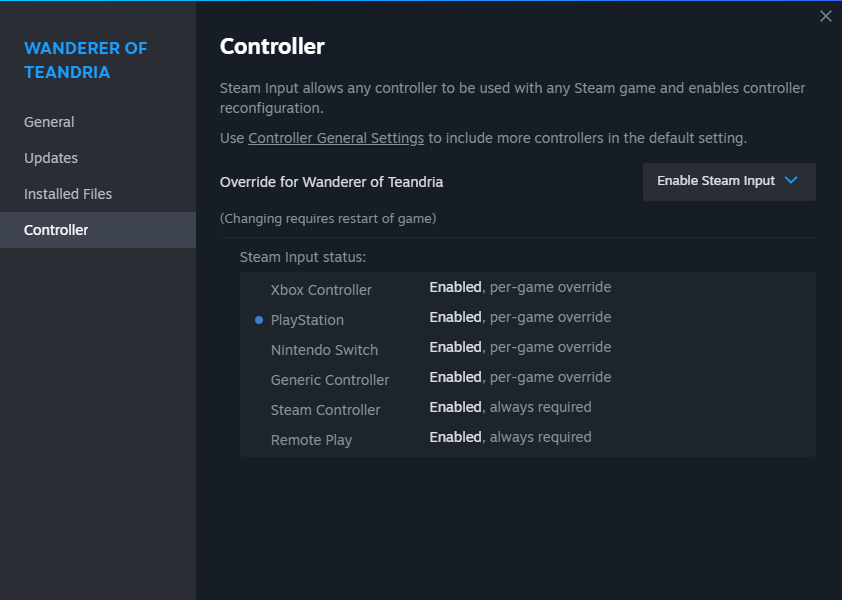Click the Wanderer of Teandria title
Image resolution: width=842 pixels, height=600 pixels.
pos(85,60)
